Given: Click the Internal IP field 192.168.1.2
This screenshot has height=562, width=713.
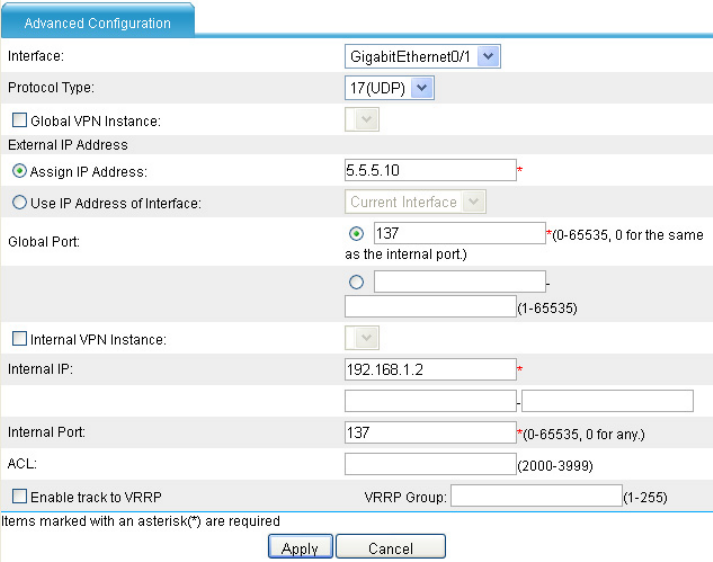Looking at the screenshot, I should coord(430,369).
